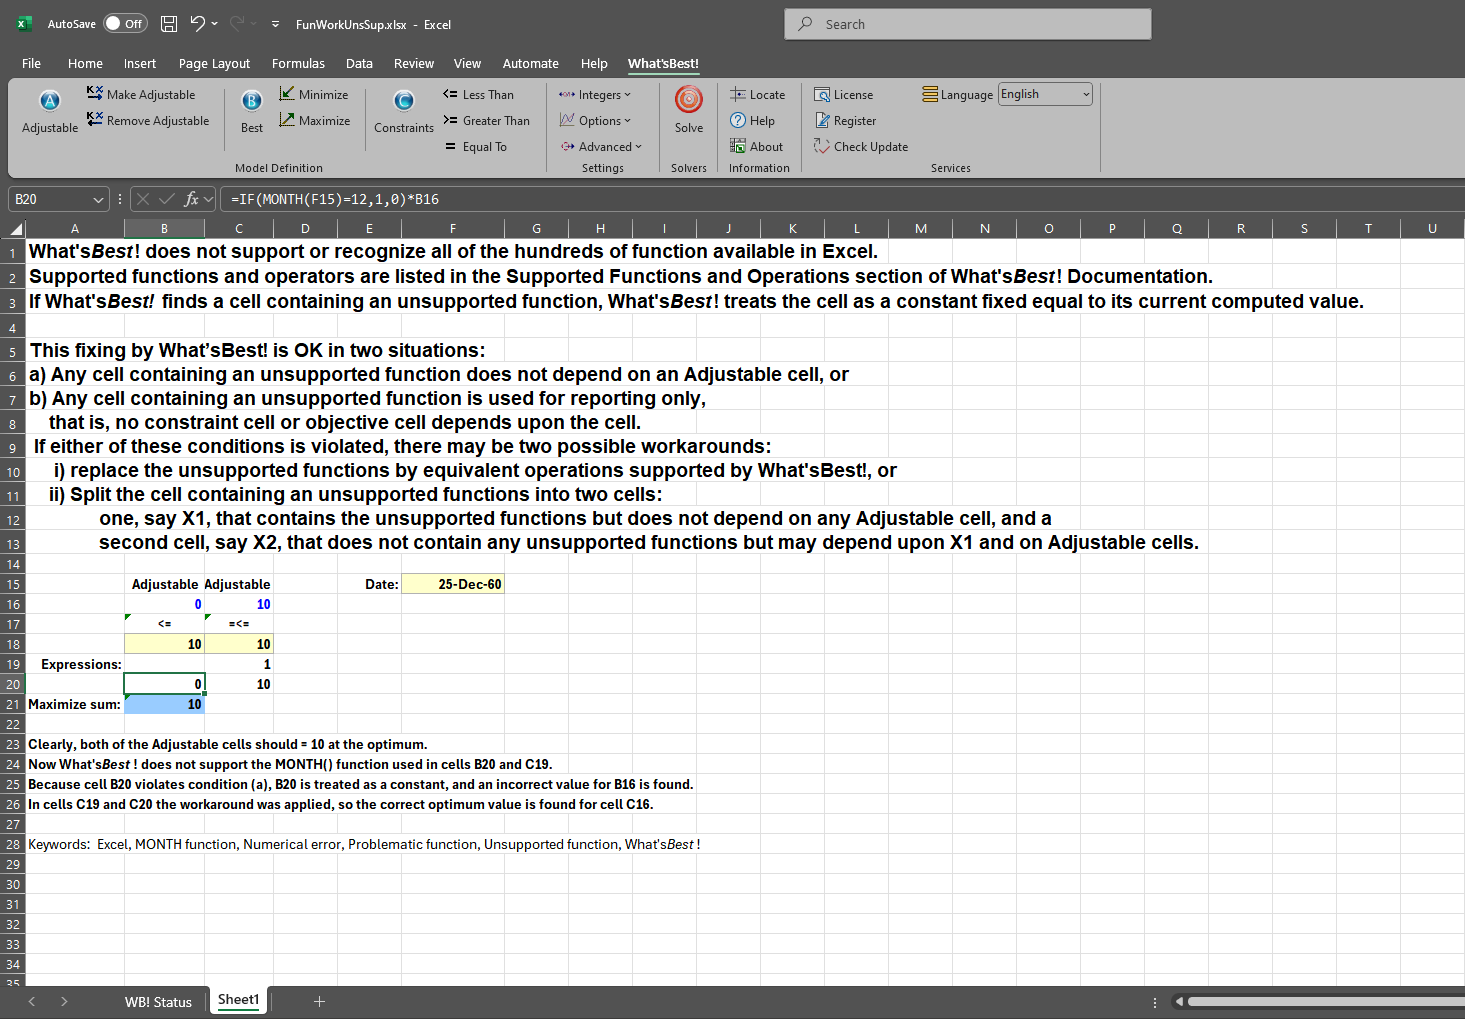The image size is (1465, 1019).
Task: Switch to the Data tab
Action: click(x=359, y=63)
